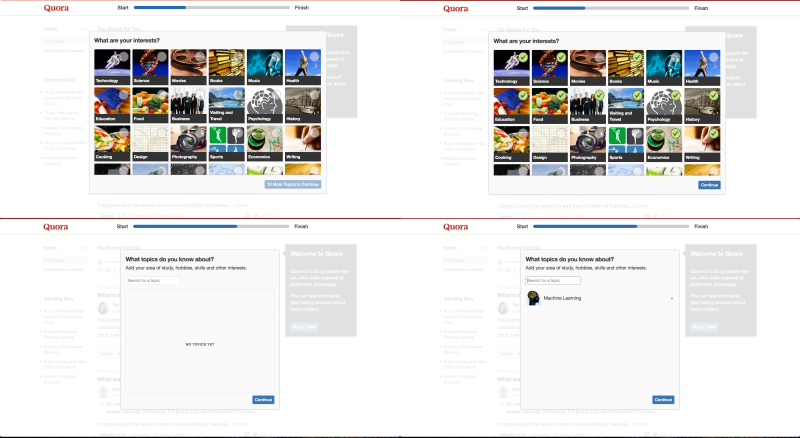Click the Start–Finish progress bar in top-right panel

coord(611,8)
